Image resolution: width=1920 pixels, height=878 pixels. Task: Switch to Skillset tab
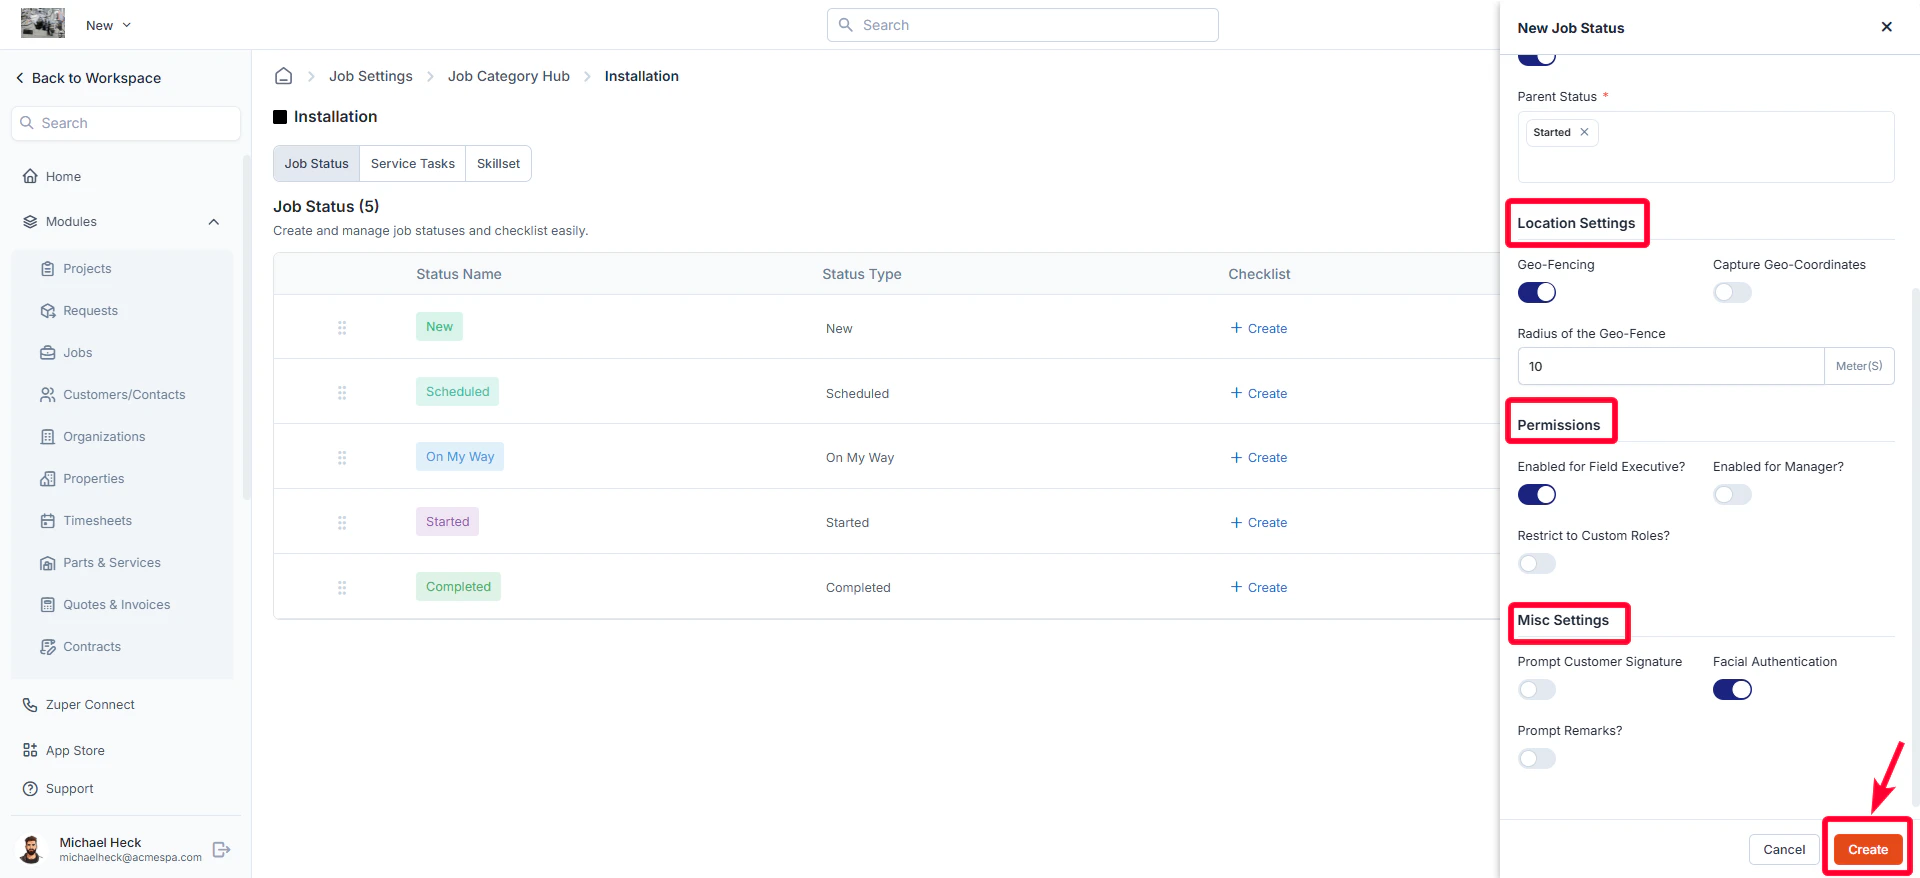pos(498,164)
